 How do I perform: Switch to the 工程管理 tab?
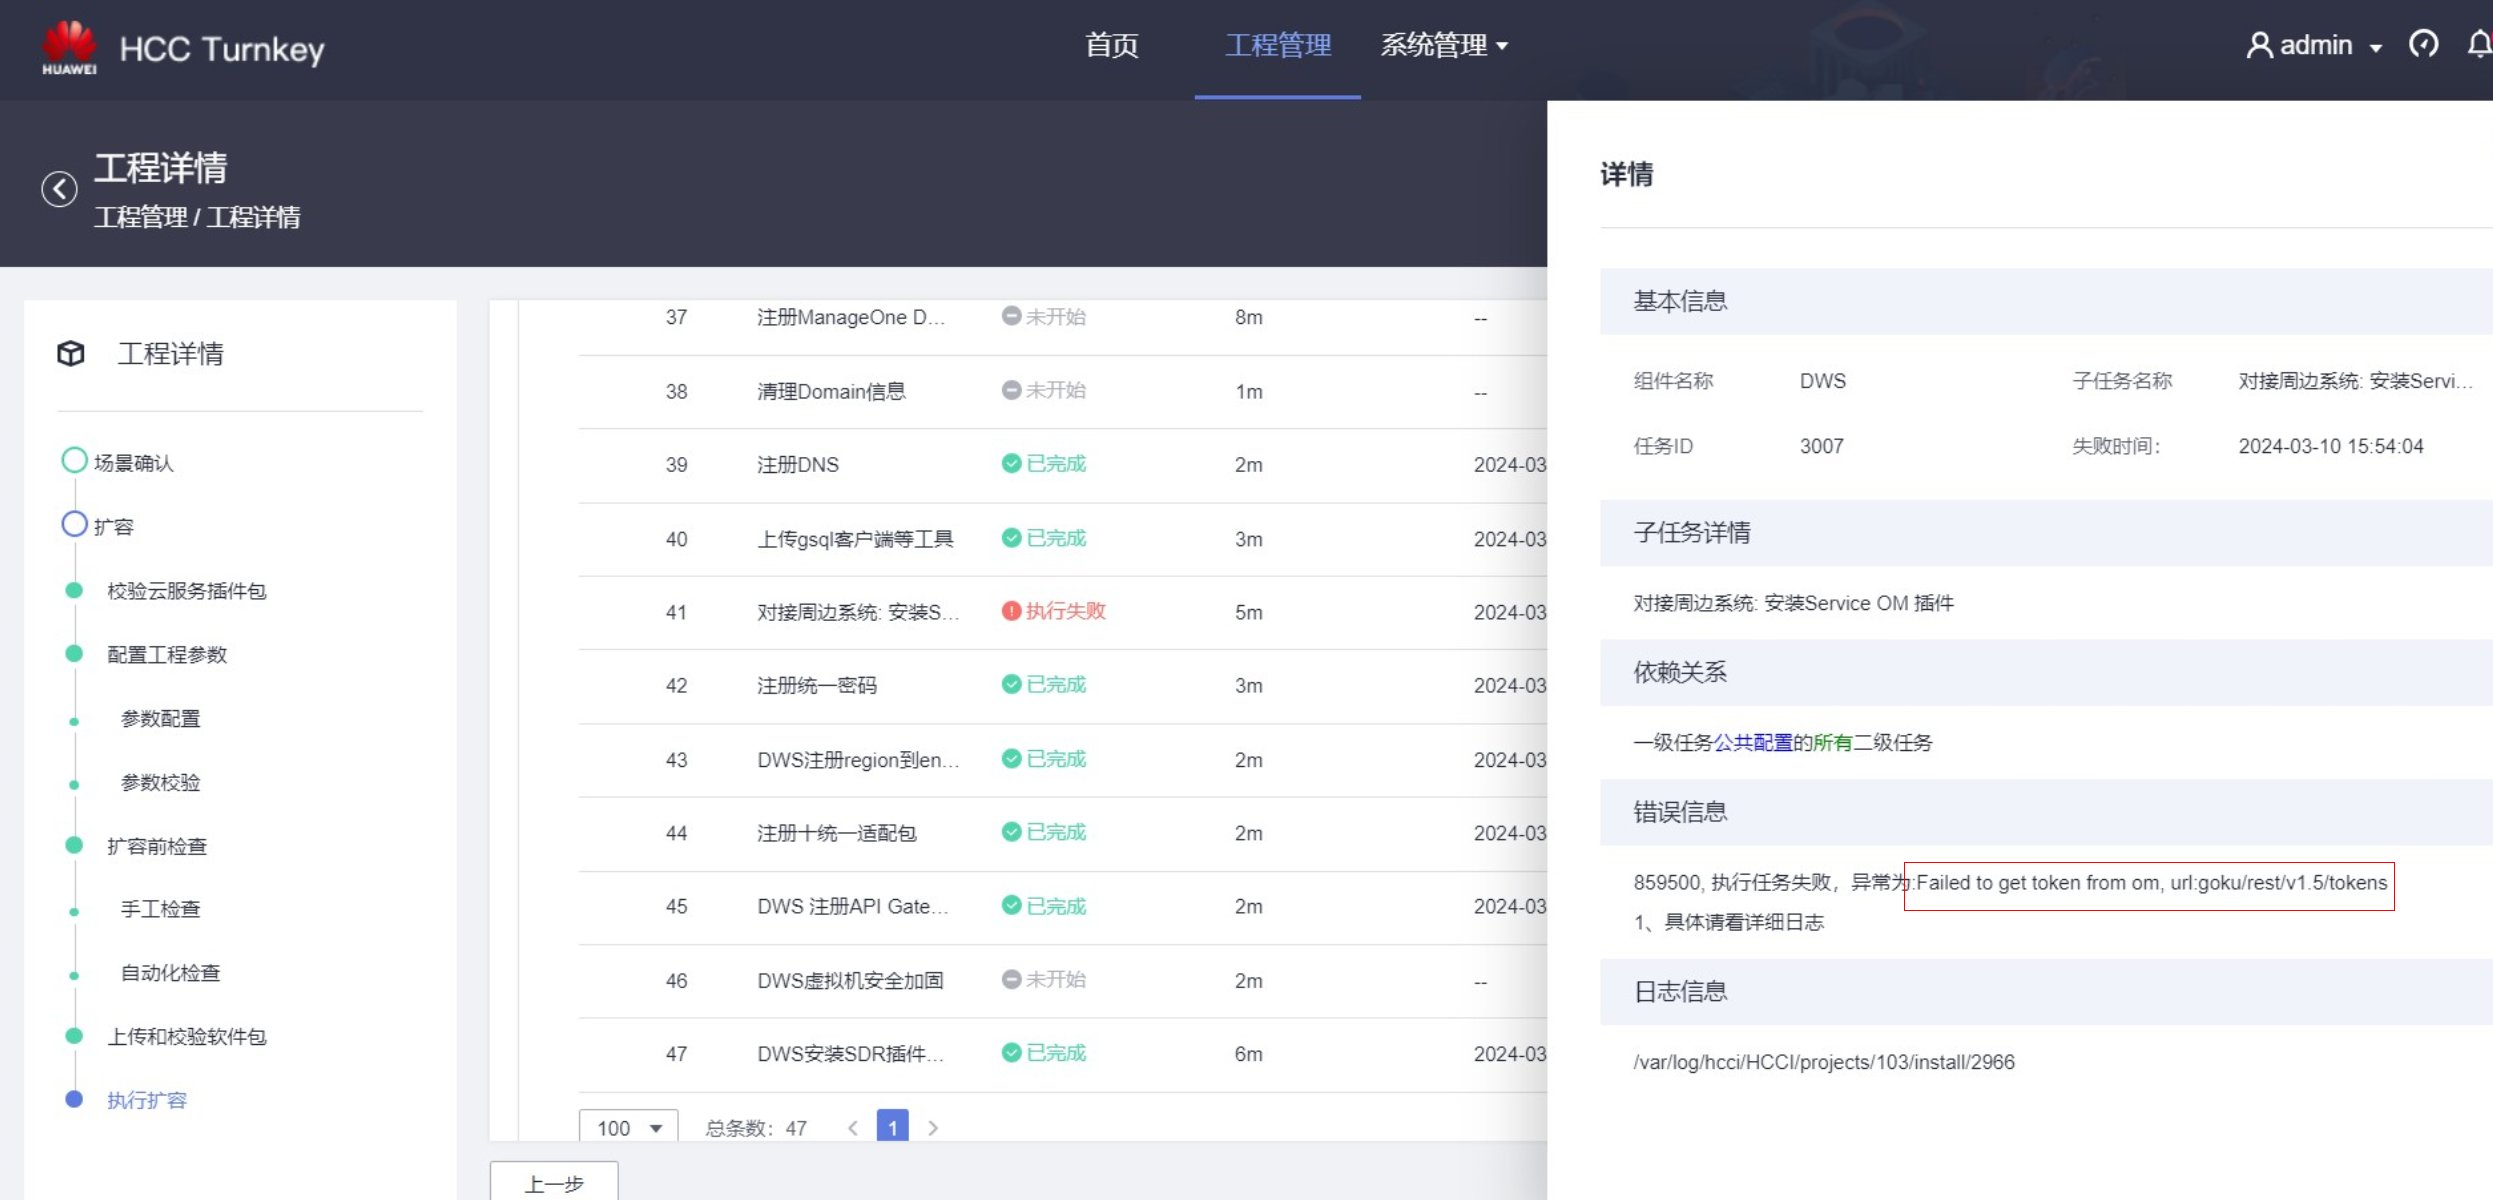tap(1277, 45)
